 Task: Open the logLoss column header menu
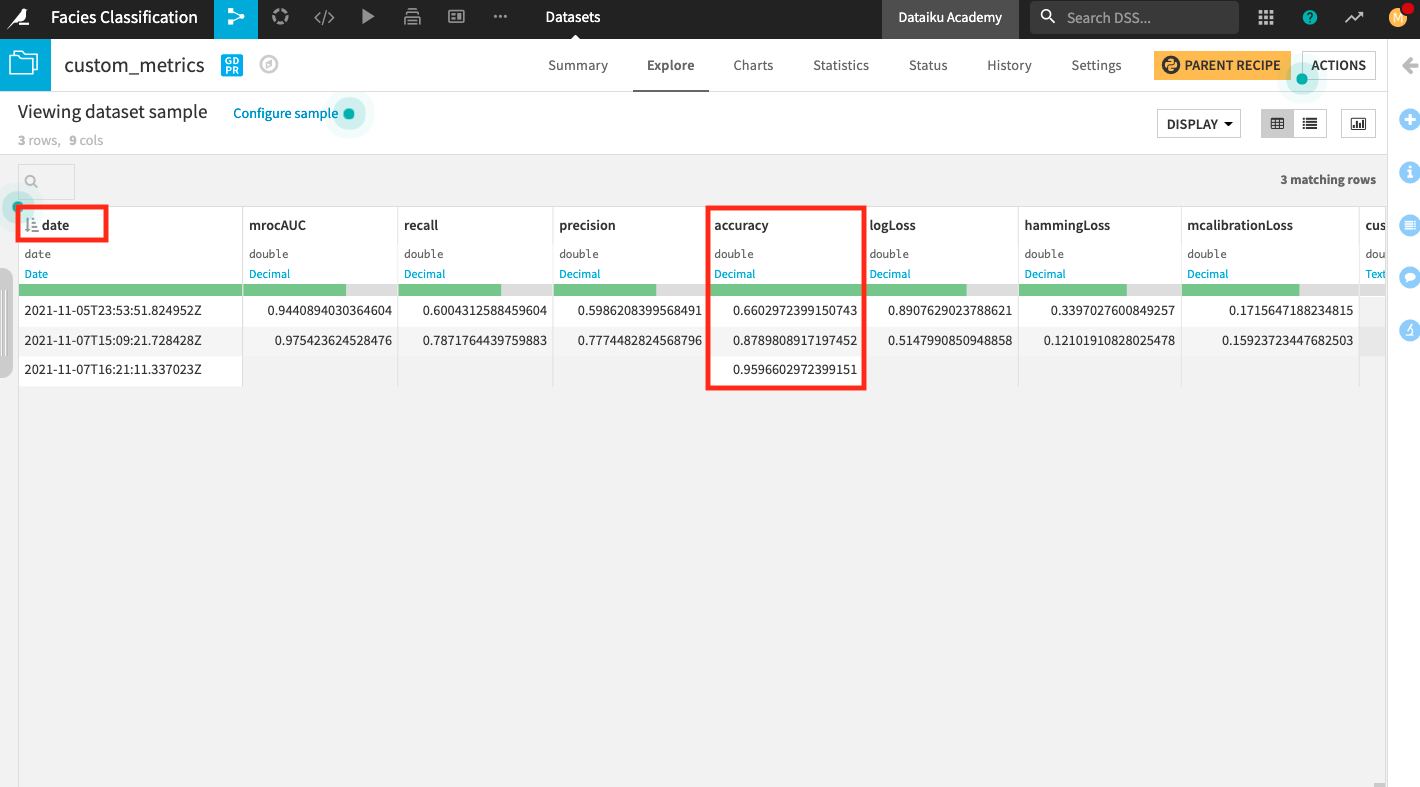(x=891, y=225)
